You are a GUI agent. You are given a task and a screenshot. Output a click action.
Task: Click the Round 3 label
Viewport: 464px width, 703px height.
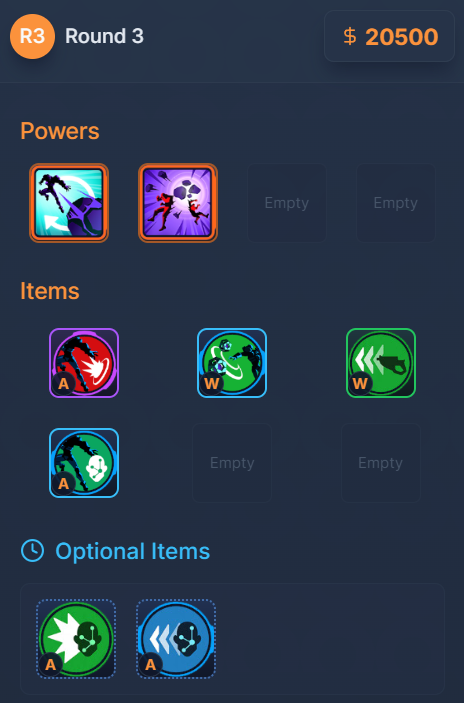point(104,36)
